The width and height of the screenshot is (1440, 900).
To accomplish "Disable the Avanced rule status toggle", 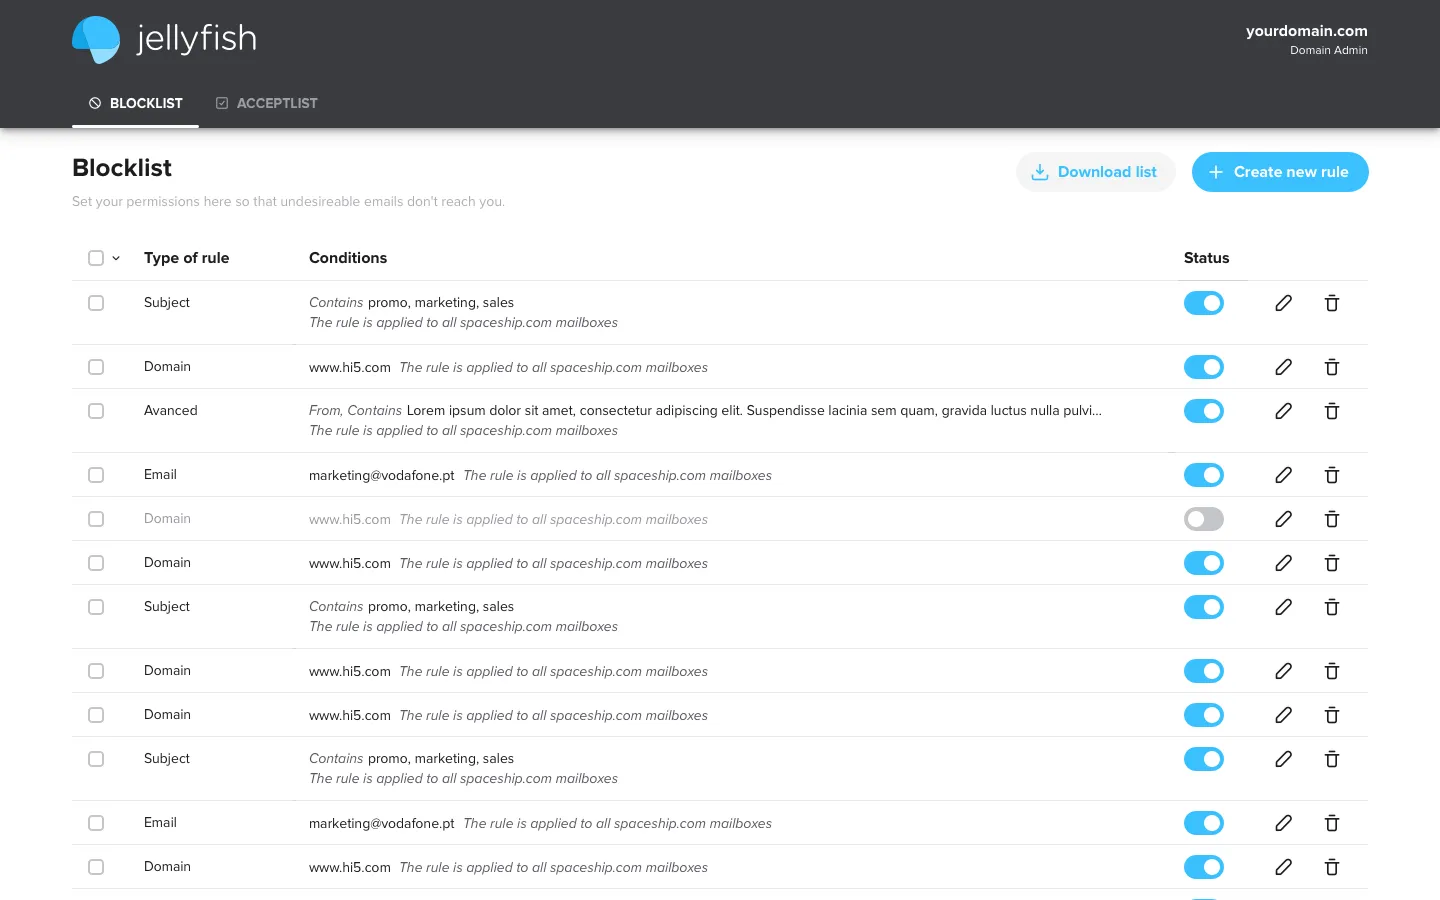I will tap(1203, 411).
